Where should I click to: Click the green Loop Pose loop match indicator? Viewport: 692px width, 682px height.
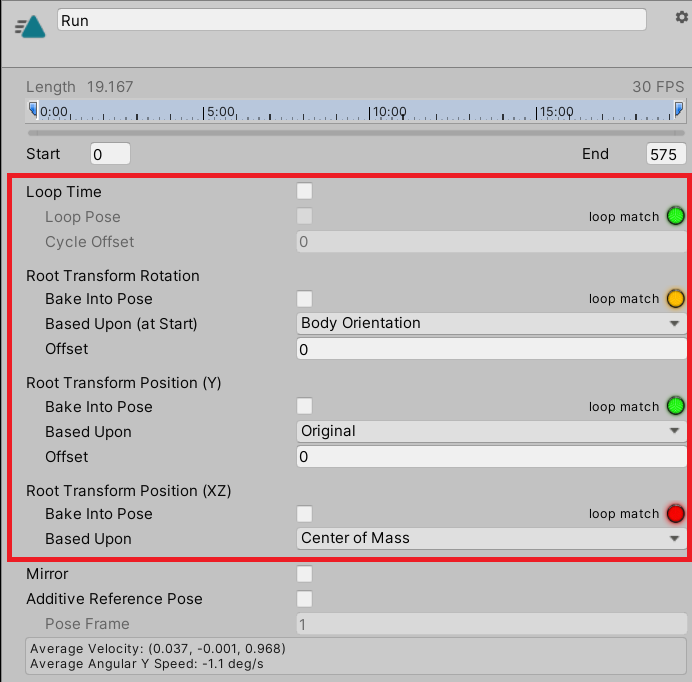[x=676, y=216]
